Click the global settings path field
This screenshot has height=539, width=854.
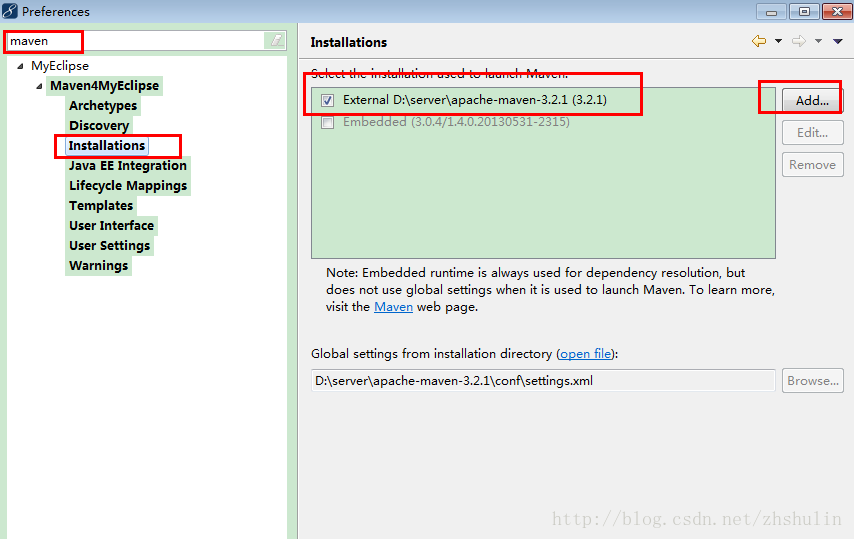click(x=543, y=381)
